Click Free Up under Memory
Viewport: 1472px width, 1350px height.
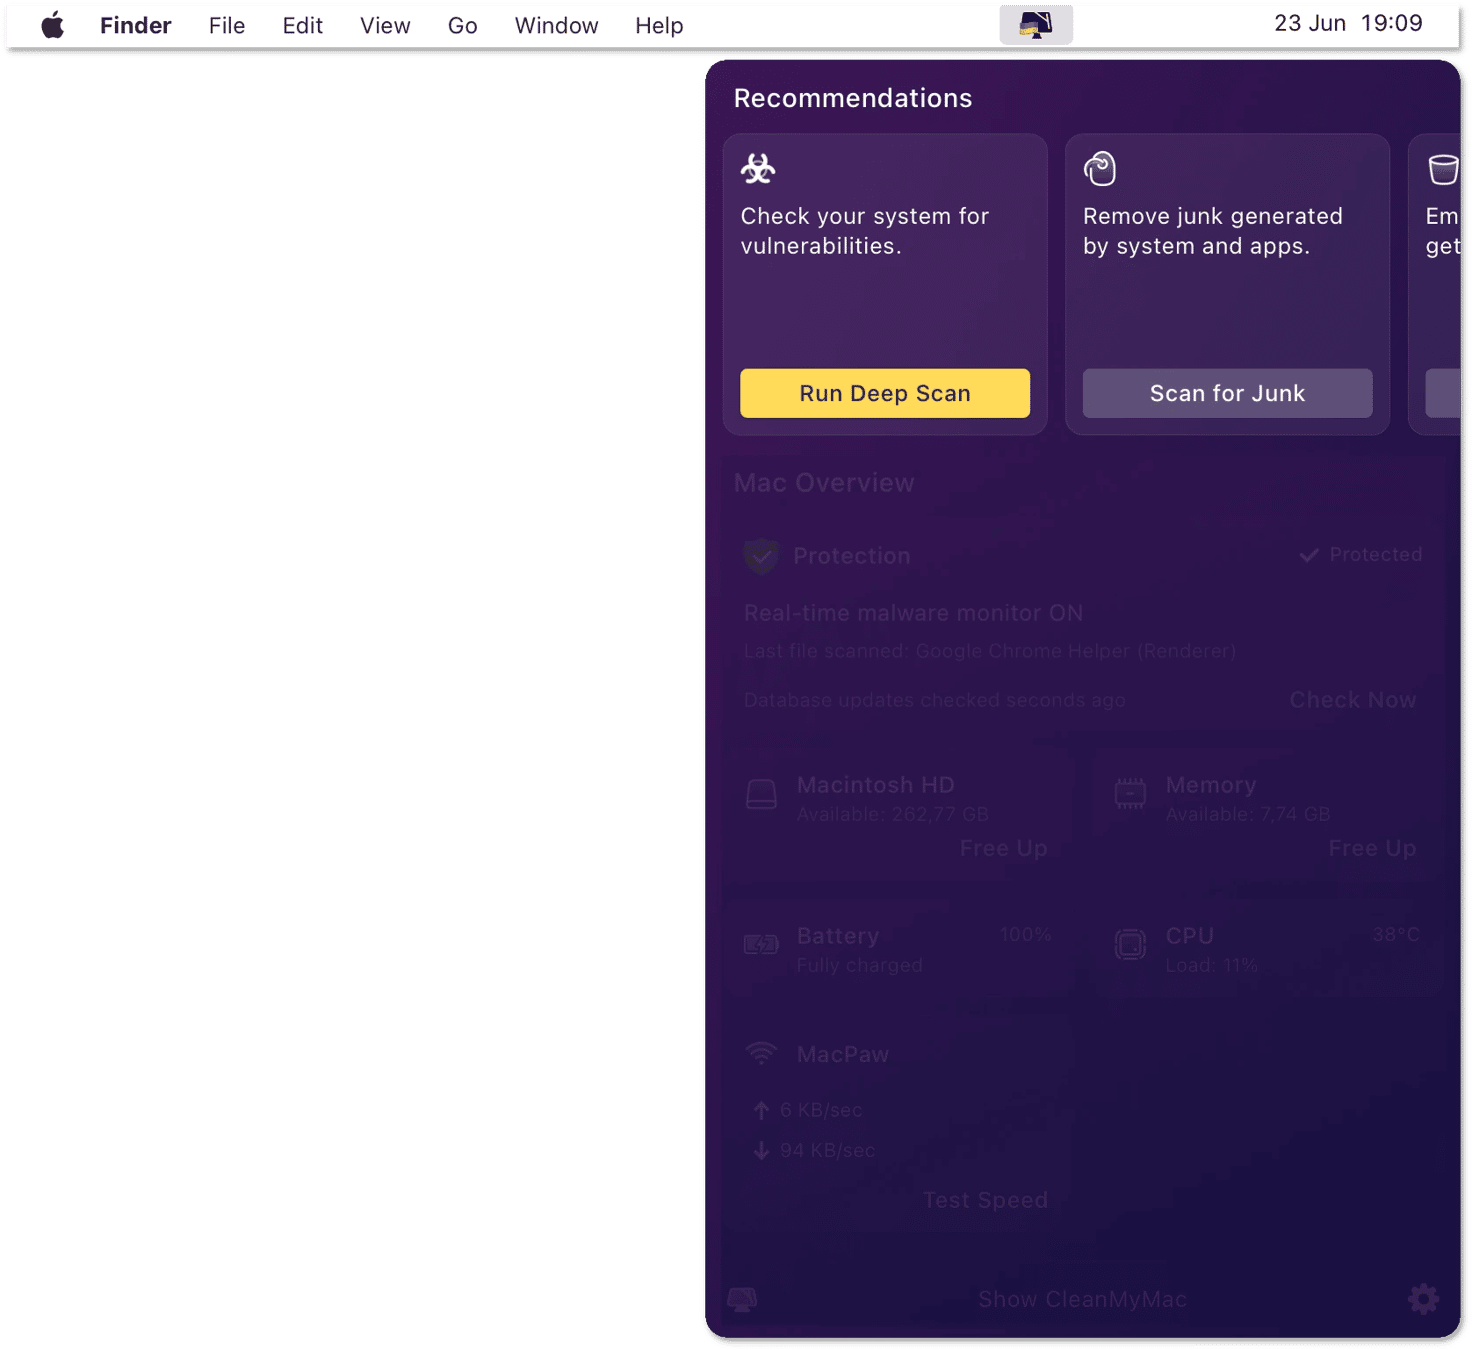1372,848
